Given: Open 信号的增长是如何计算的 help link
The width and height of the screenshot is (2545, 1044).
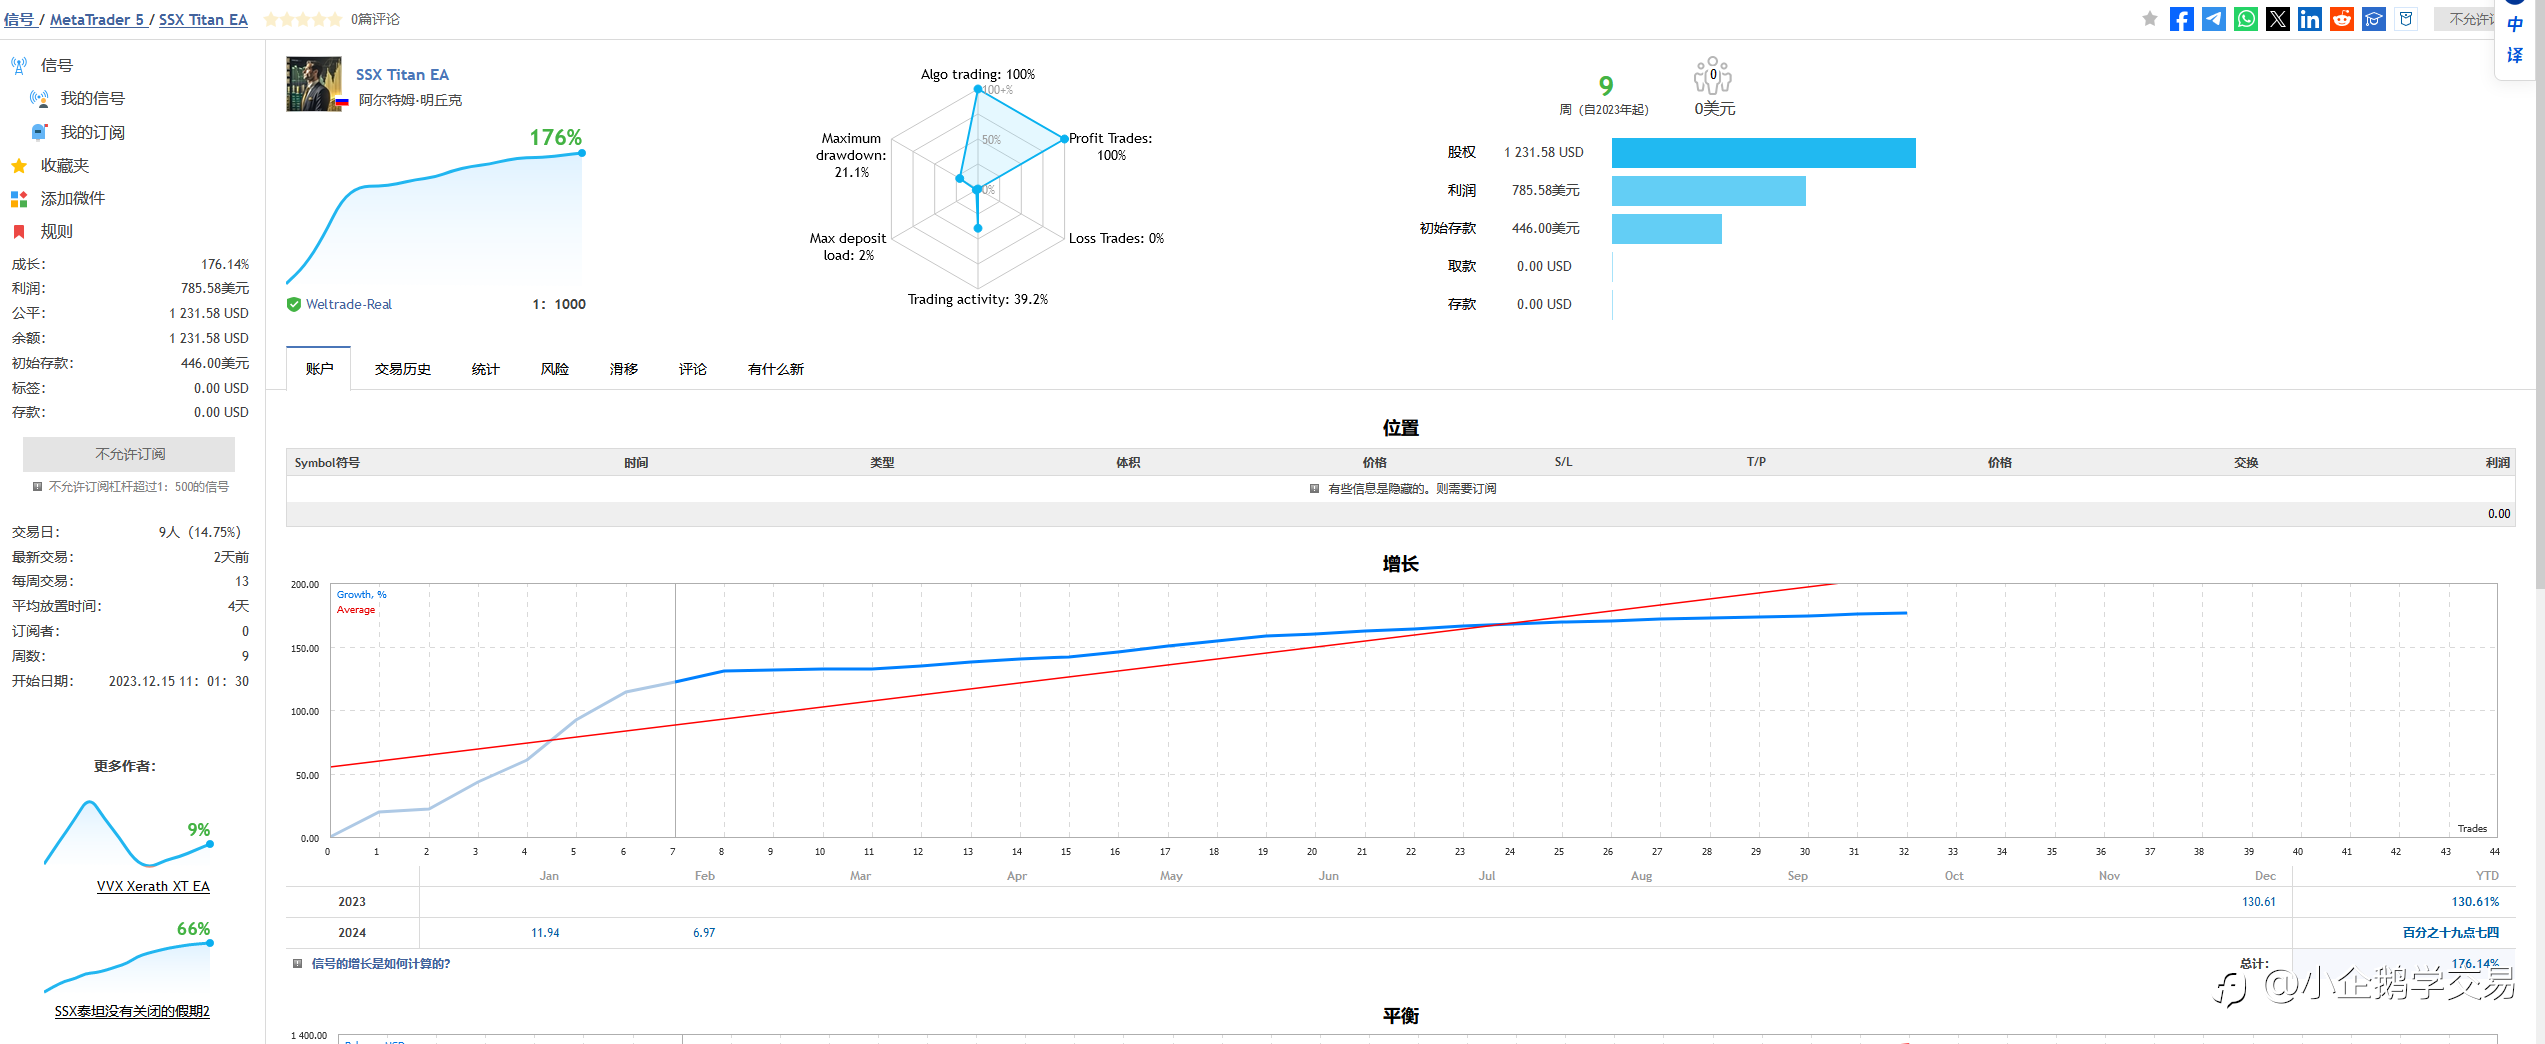Looking at the screenshot, I should [x=381, y=964].
